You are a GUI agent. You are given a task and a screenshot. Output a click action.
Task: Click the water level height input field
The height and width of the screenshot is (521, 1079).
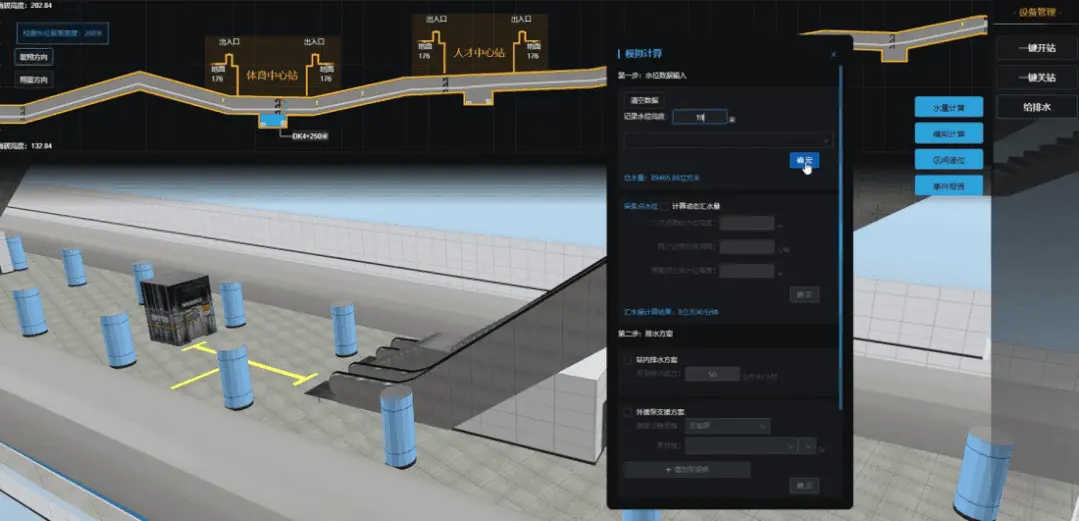[x=699, y=118]
